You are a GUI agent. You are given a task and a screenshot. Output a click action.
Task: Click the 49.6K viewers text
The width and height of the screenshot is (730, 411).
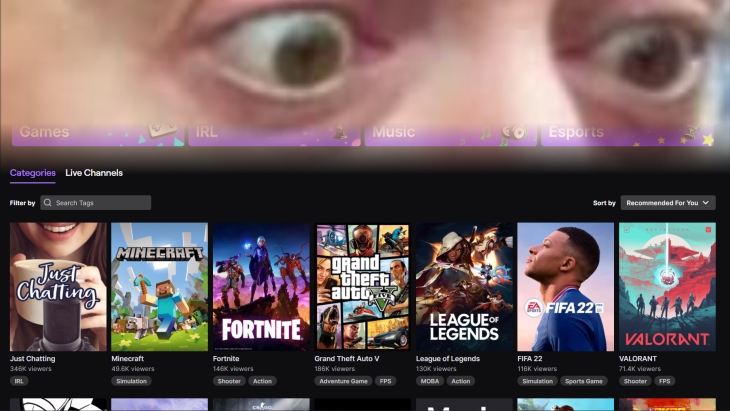point(133,369)
